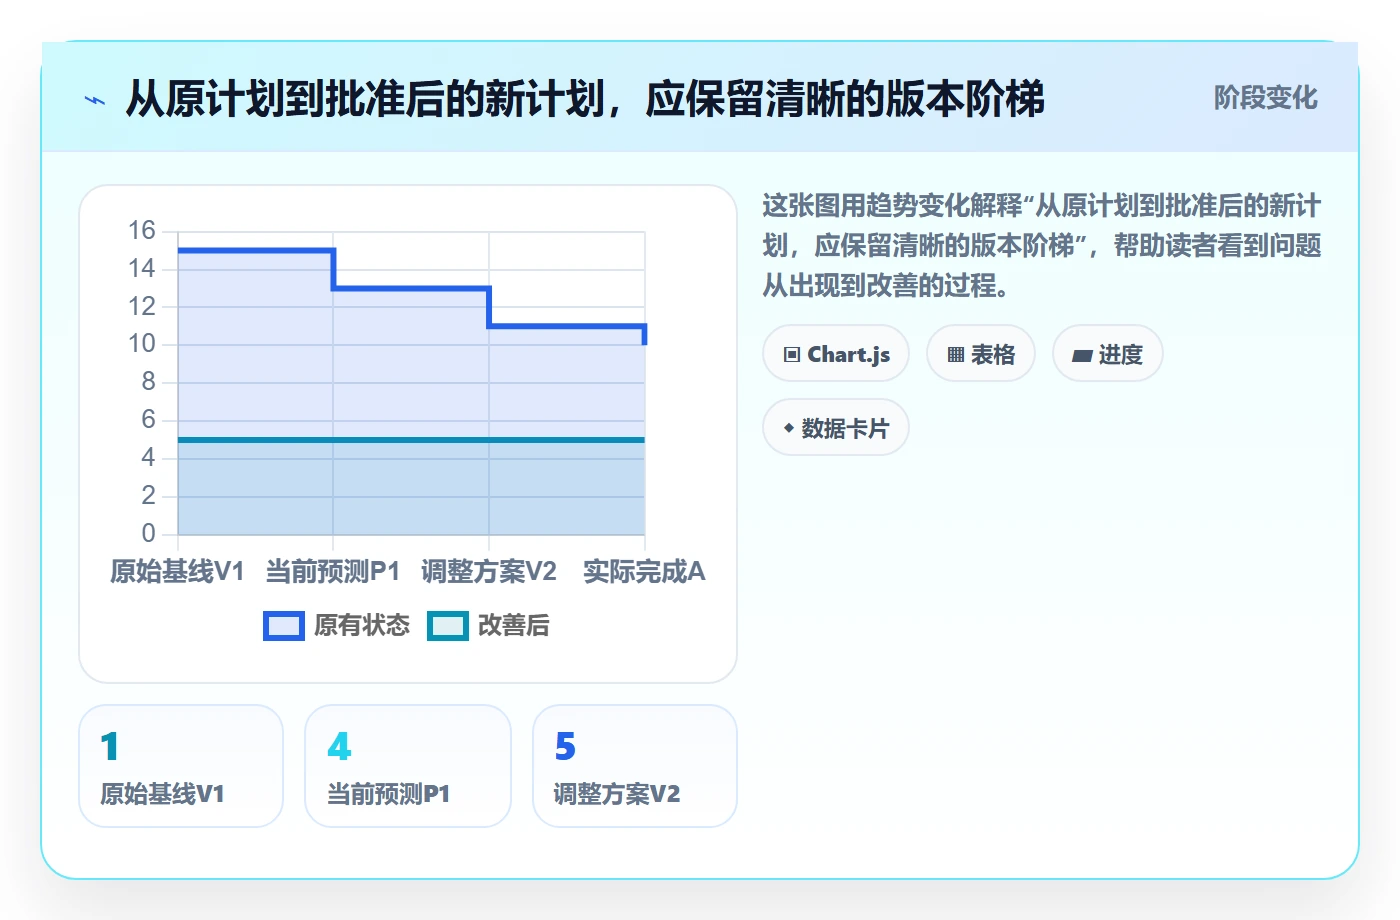
Task: Select the 表格 tag
Action: point(981,354)
